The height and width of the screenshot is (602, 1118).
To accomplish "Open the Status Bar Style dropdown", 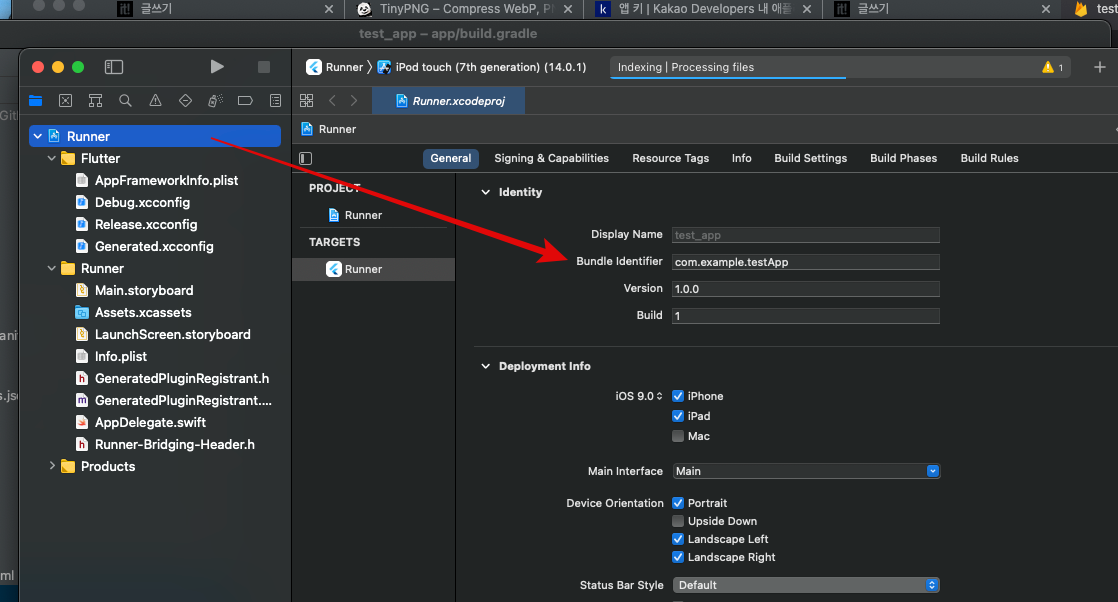I will click(x=806, y=585).
